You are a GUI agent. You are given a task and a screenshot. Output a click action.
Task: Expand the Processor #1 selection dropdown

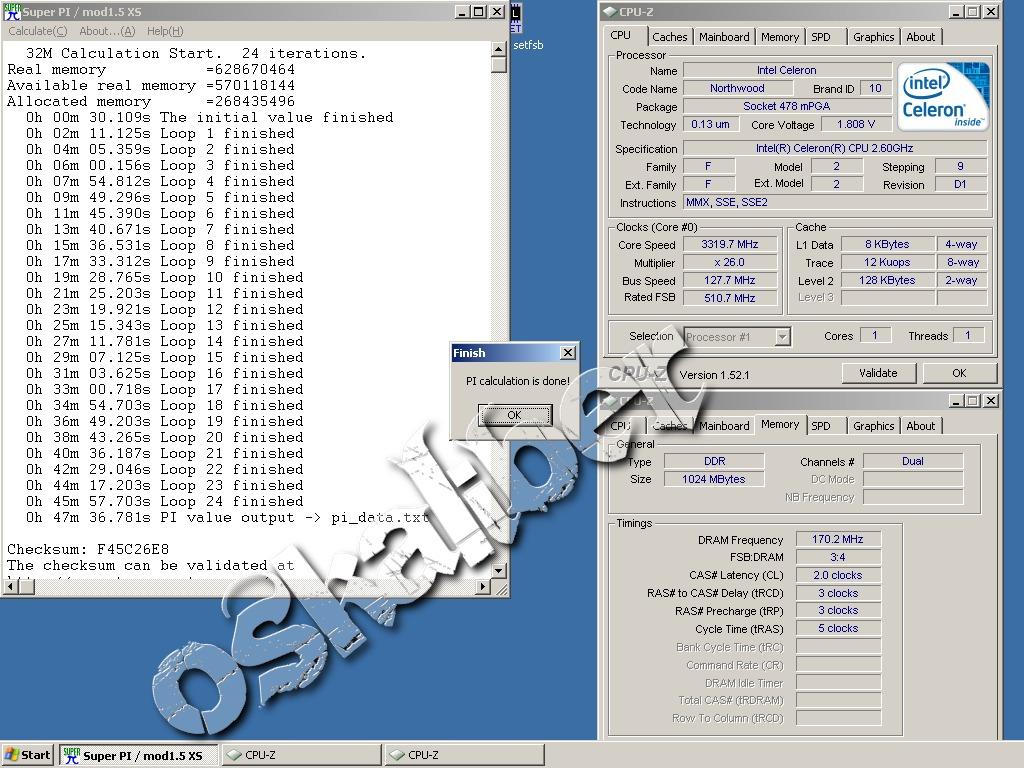tap(782, 337)
